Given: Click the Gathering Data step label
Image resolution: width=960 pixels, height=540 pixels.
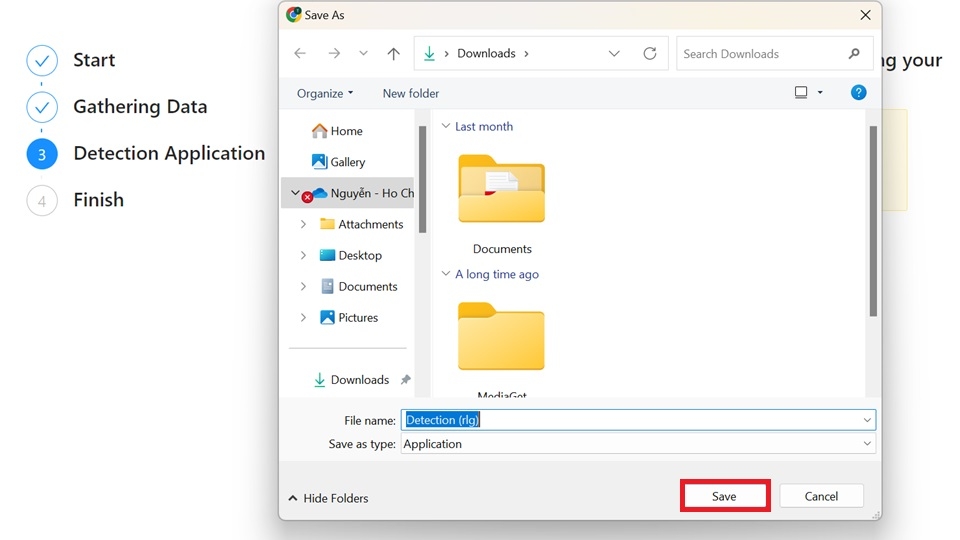Looking at the screenshot, I should coord(140,107).
